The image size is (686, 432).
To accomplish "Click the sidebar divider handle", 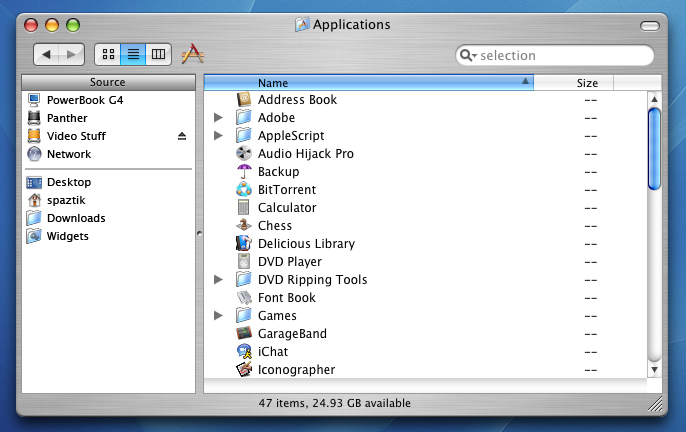I will 200,234.
